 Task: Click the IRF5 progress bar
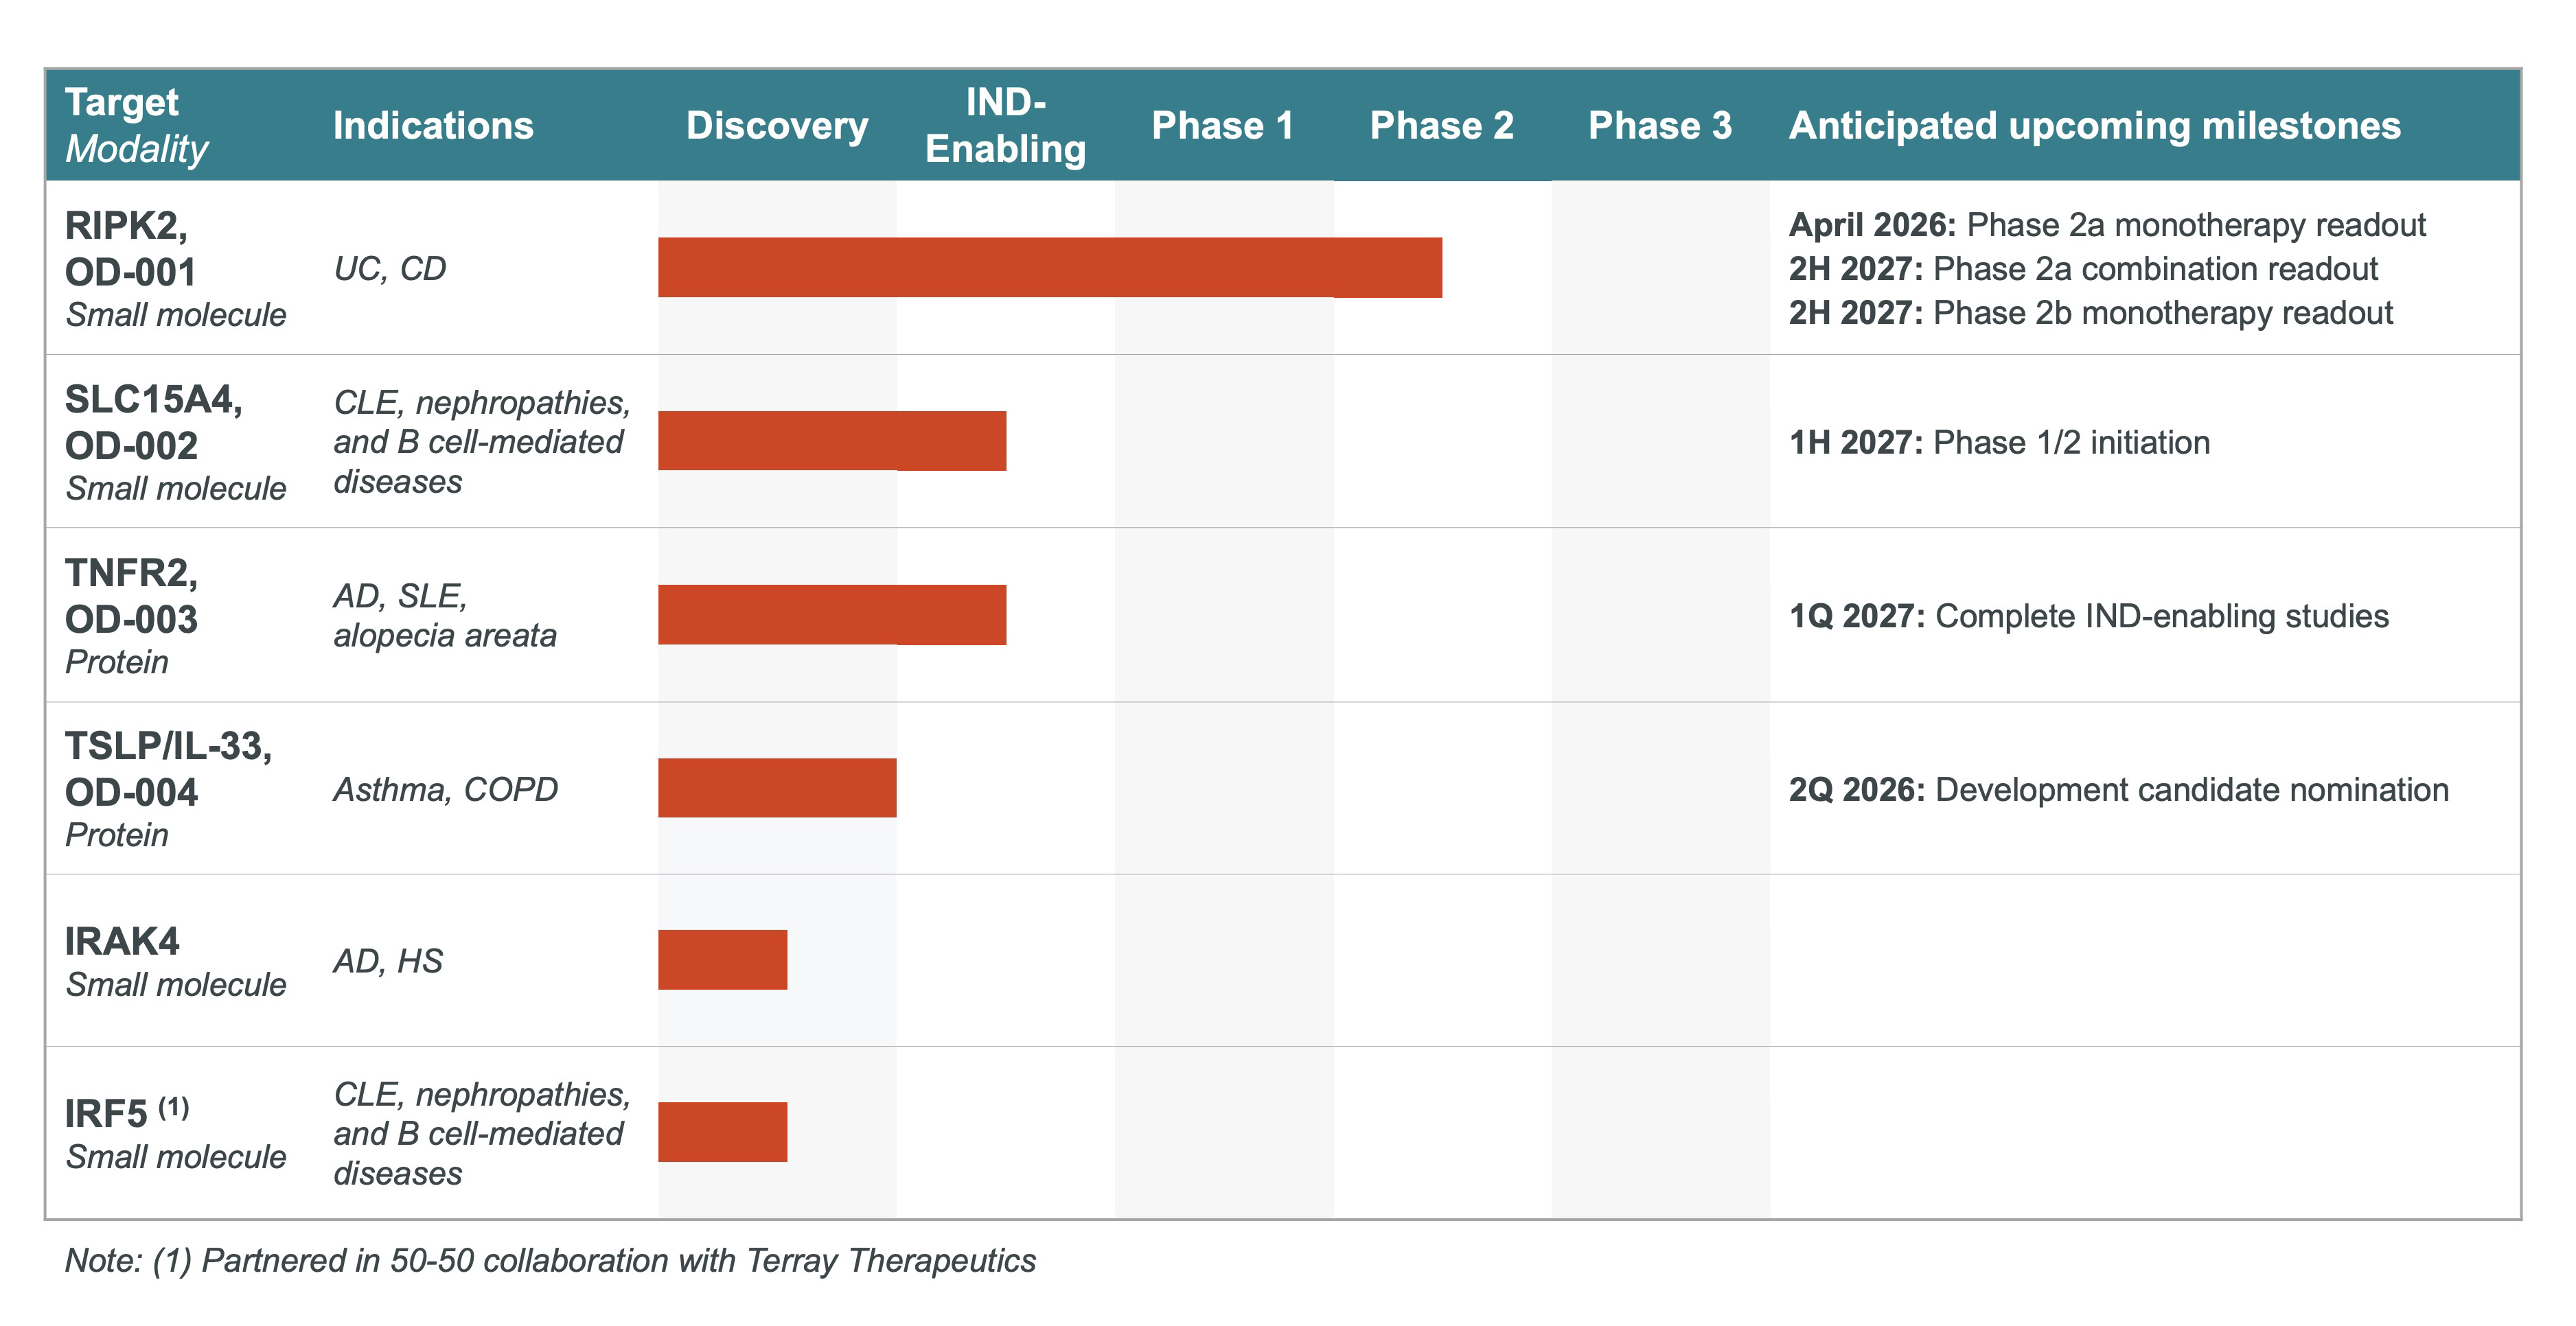click(722, 1131)
